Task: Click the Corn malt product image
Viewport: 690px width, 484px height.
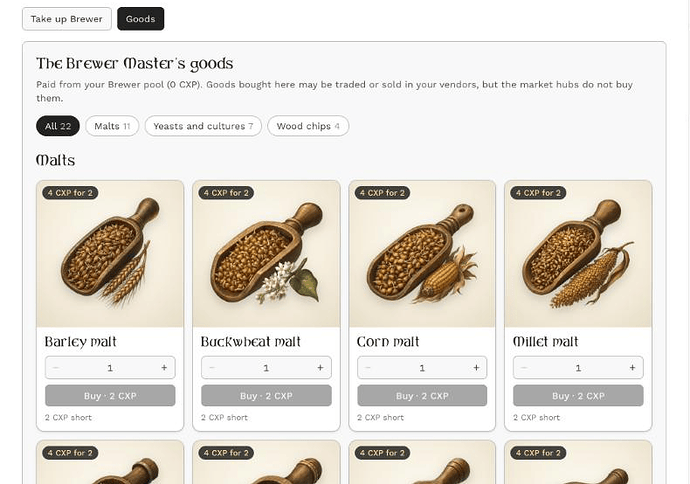Action: [x=422, y=254]
